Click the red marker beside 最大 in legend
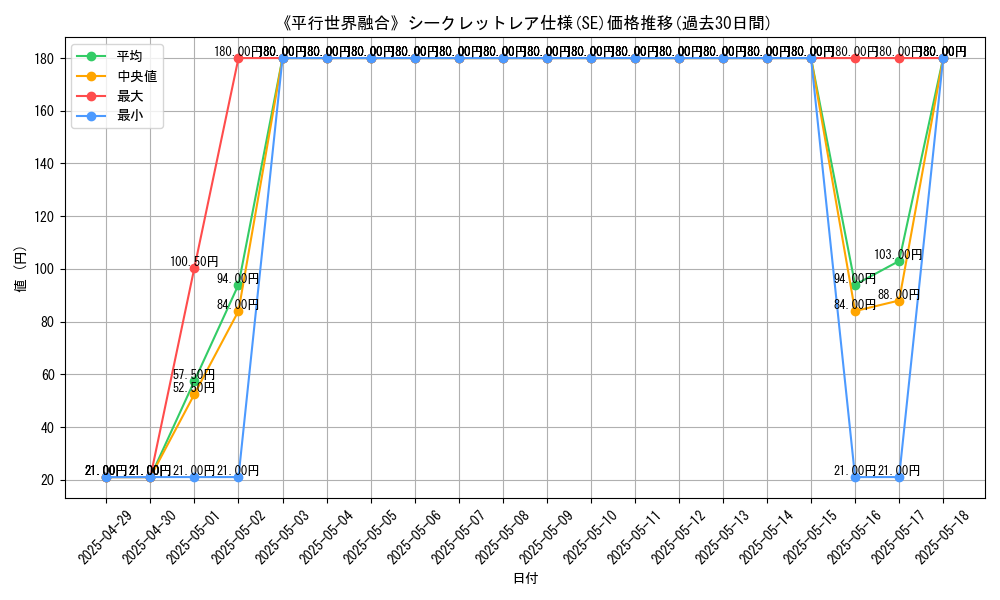Viewport: 1000px width, 600px height. pos(92,96)
